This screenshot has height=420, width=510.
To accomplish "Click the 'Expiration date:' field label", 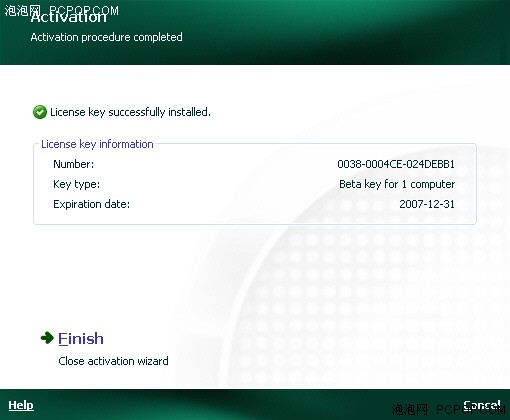I will pyautogui.click(x=91, y=204).
